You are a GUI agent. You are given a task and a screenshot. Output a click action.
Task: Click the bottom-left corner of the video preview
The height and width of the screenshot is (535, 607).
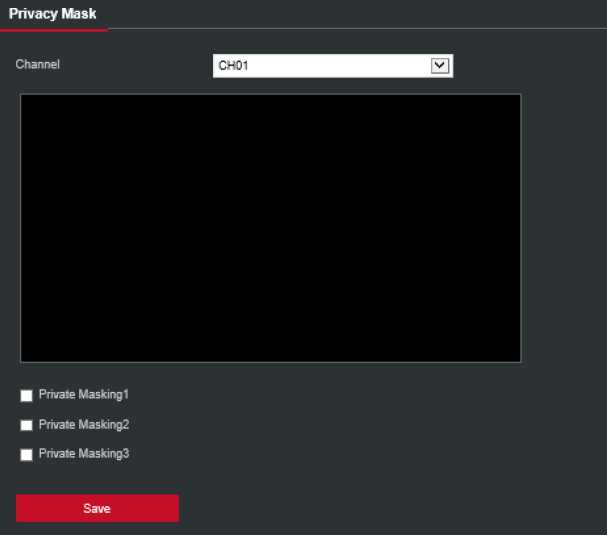(23, 359)
